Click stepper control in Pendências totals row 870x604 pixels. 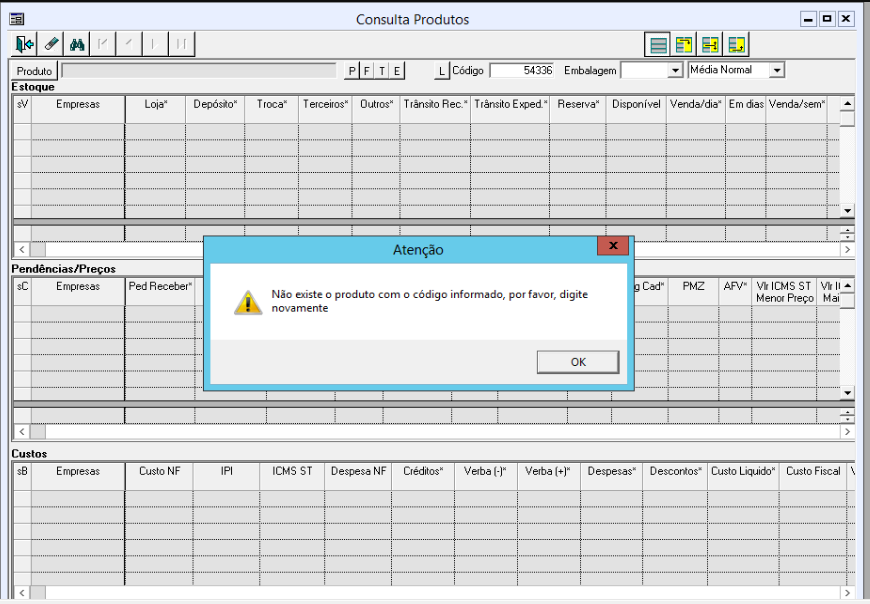847,416
